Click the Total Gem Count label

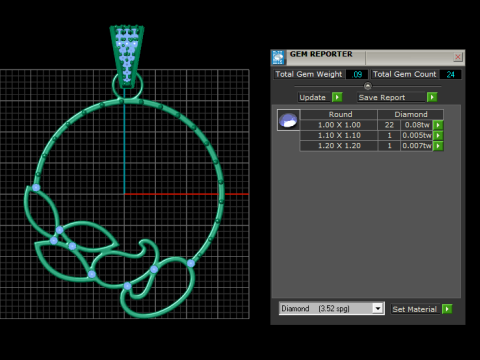[404, 74]
